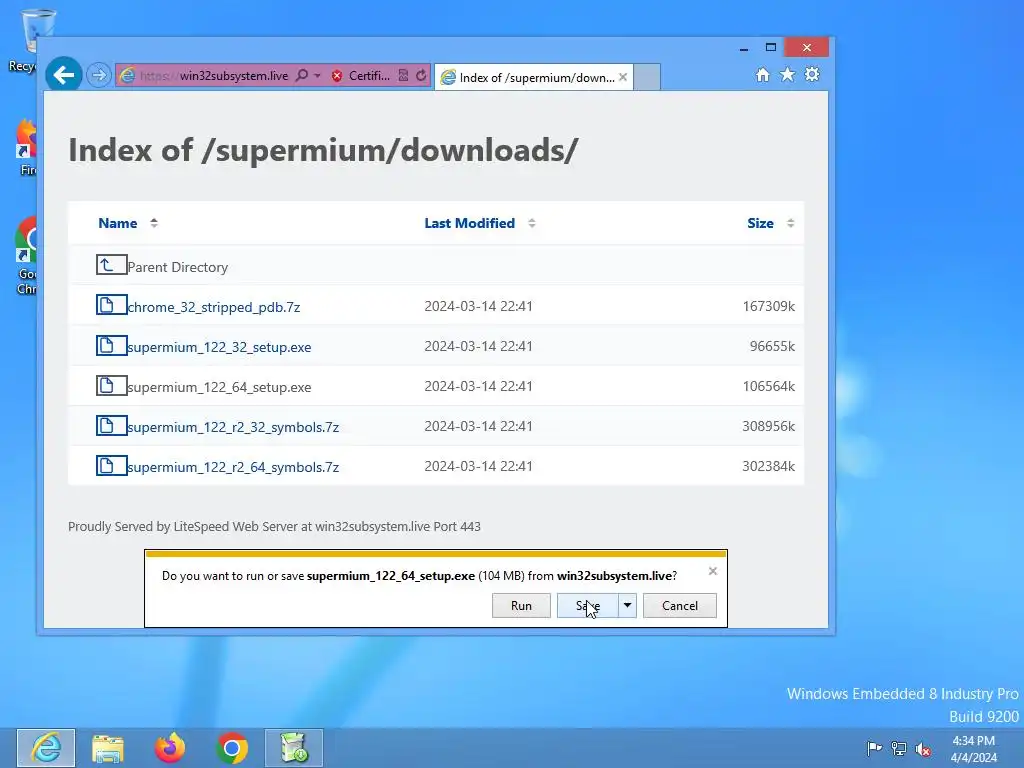Open Action Center flag in system tray

point(874,748)
